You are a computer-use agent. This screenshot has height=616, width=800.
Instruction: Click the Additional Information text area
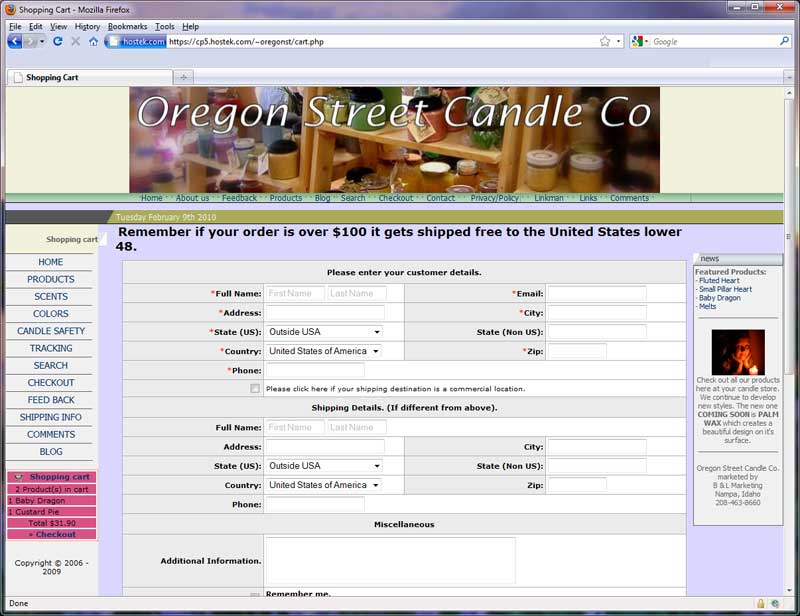390,560
